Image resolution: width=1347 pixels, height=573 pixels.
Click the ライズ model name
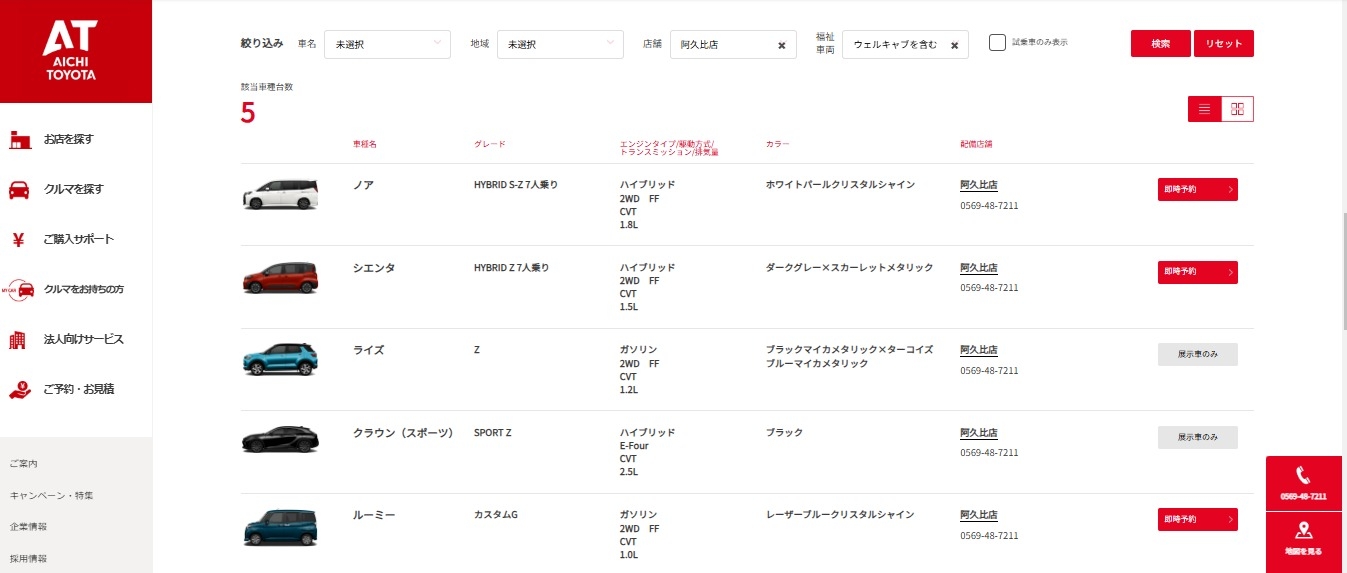tap(368, 350)
